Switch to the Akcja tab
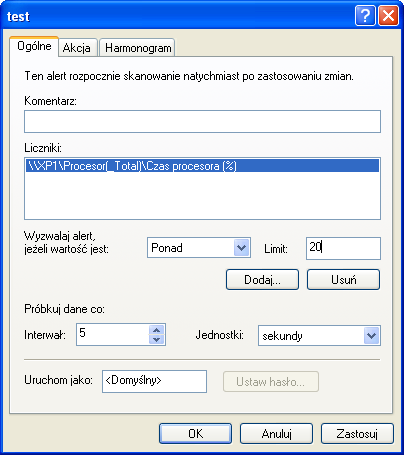 tap(78, 48)
